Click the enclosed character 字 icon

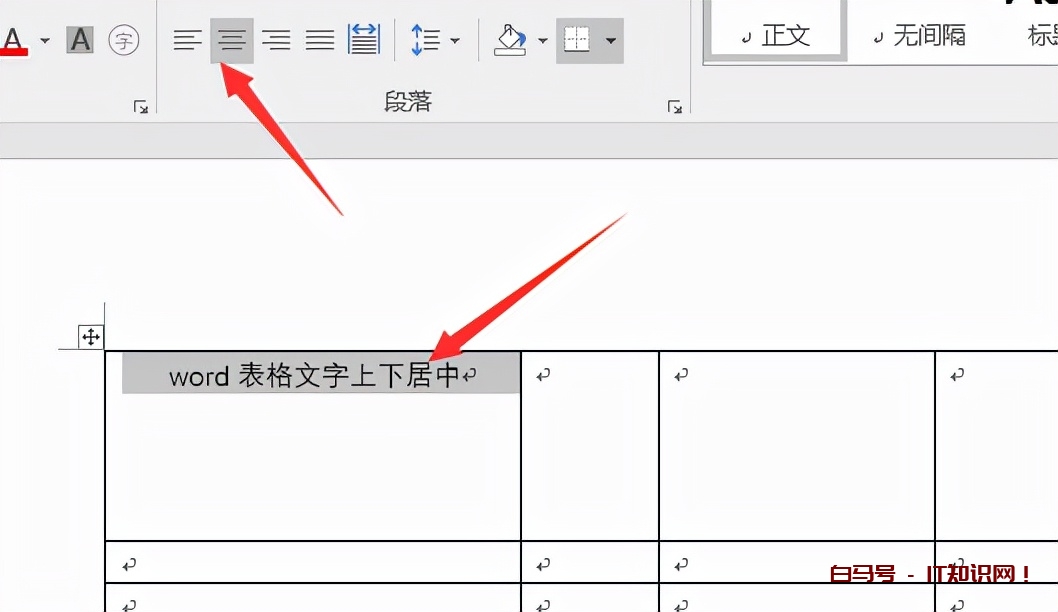[124, 41]
